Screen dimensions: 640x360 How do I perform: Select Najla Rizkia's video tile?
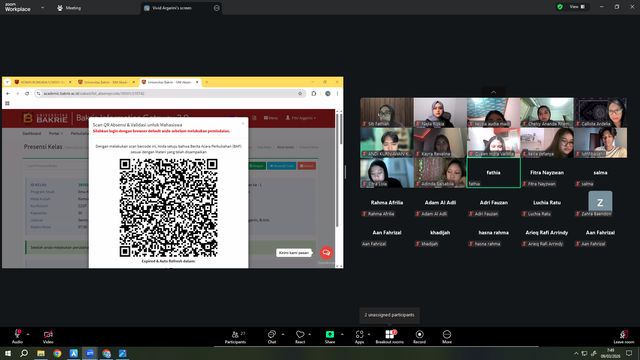[x=440, y=112]
